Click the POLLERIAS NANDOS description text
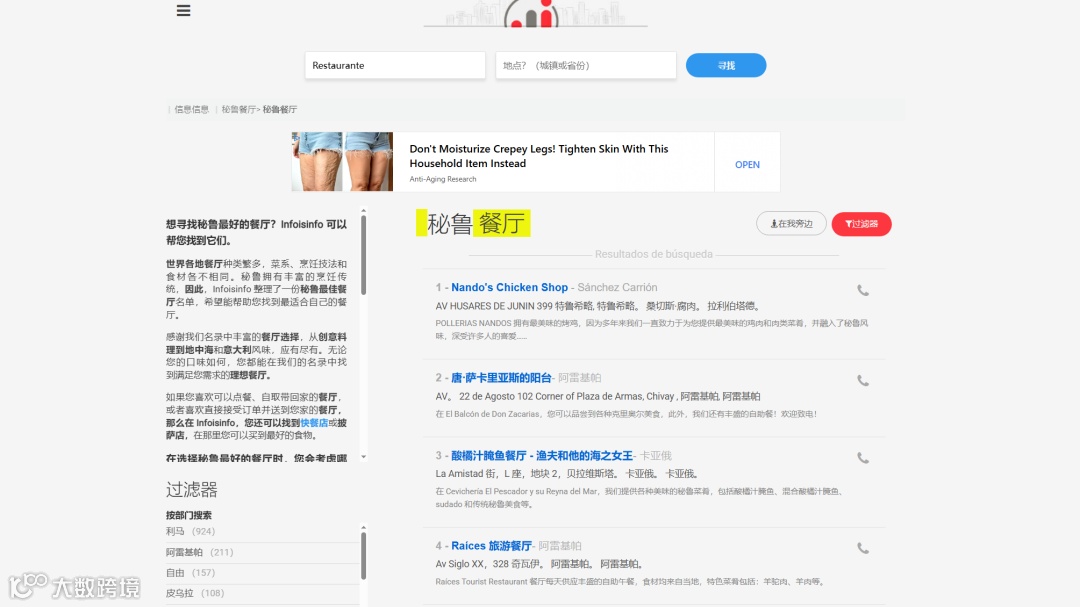 click(652, 329)
